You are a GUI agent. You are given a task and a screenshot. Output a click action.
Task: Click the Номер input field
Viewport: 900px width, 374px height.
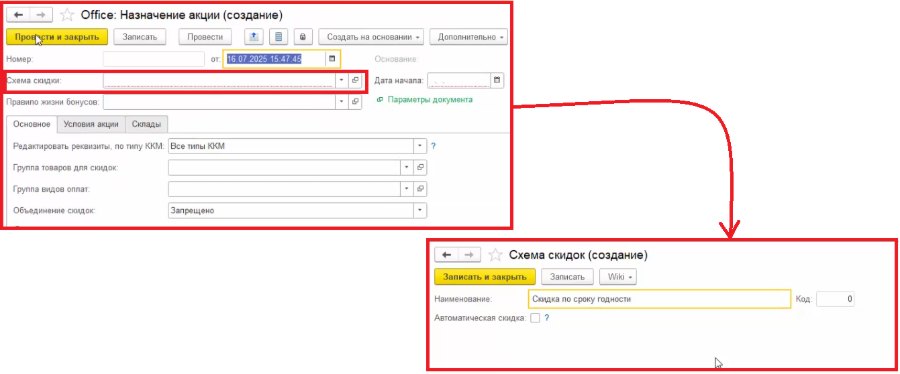(x=154, y=59)
